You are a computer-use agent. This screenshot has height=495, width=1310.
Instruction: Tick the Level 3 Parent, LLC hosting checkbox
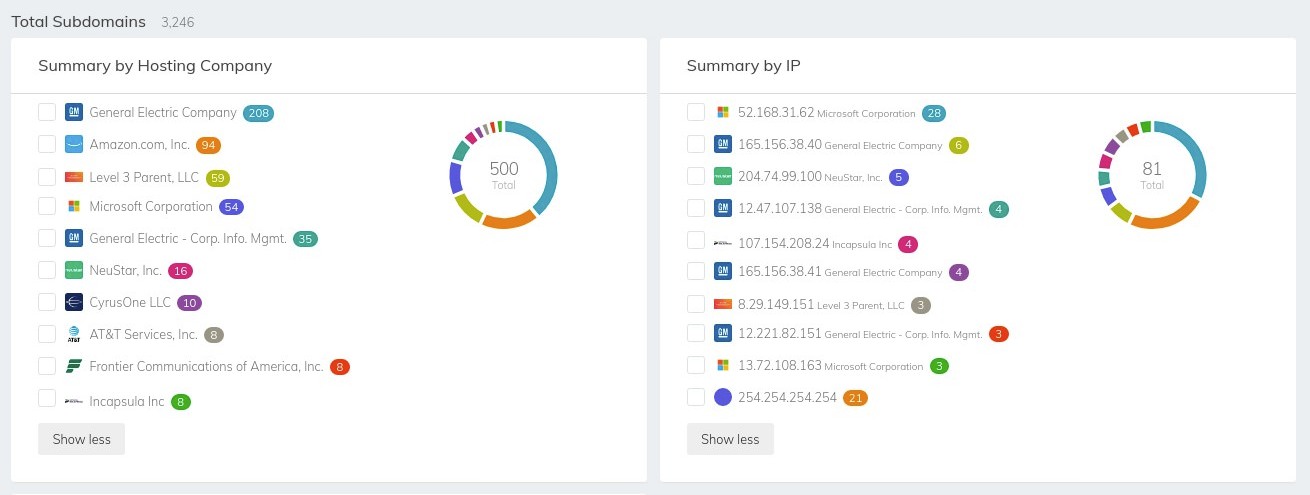point(46,177)
